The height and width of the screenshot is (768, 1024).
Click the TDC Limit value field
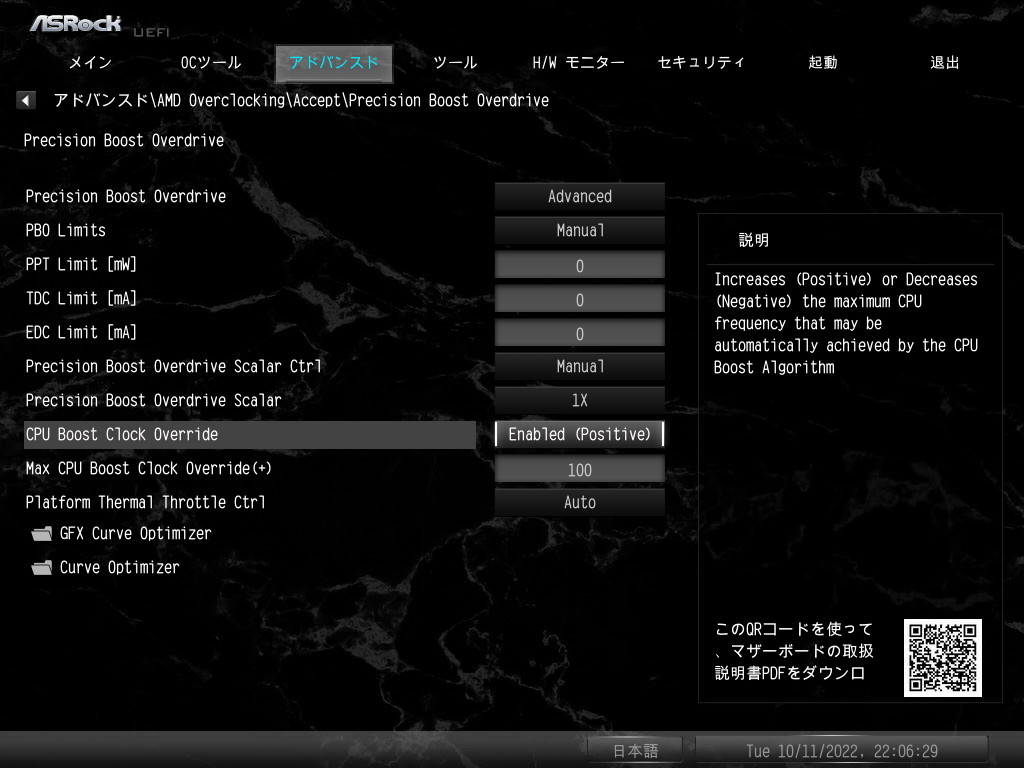579,299
